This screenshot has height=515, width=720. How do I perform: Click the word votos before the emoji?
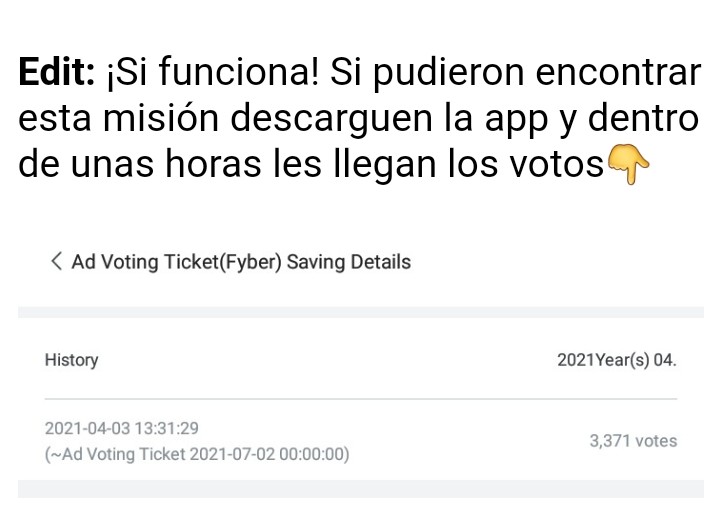click(547, 163)
